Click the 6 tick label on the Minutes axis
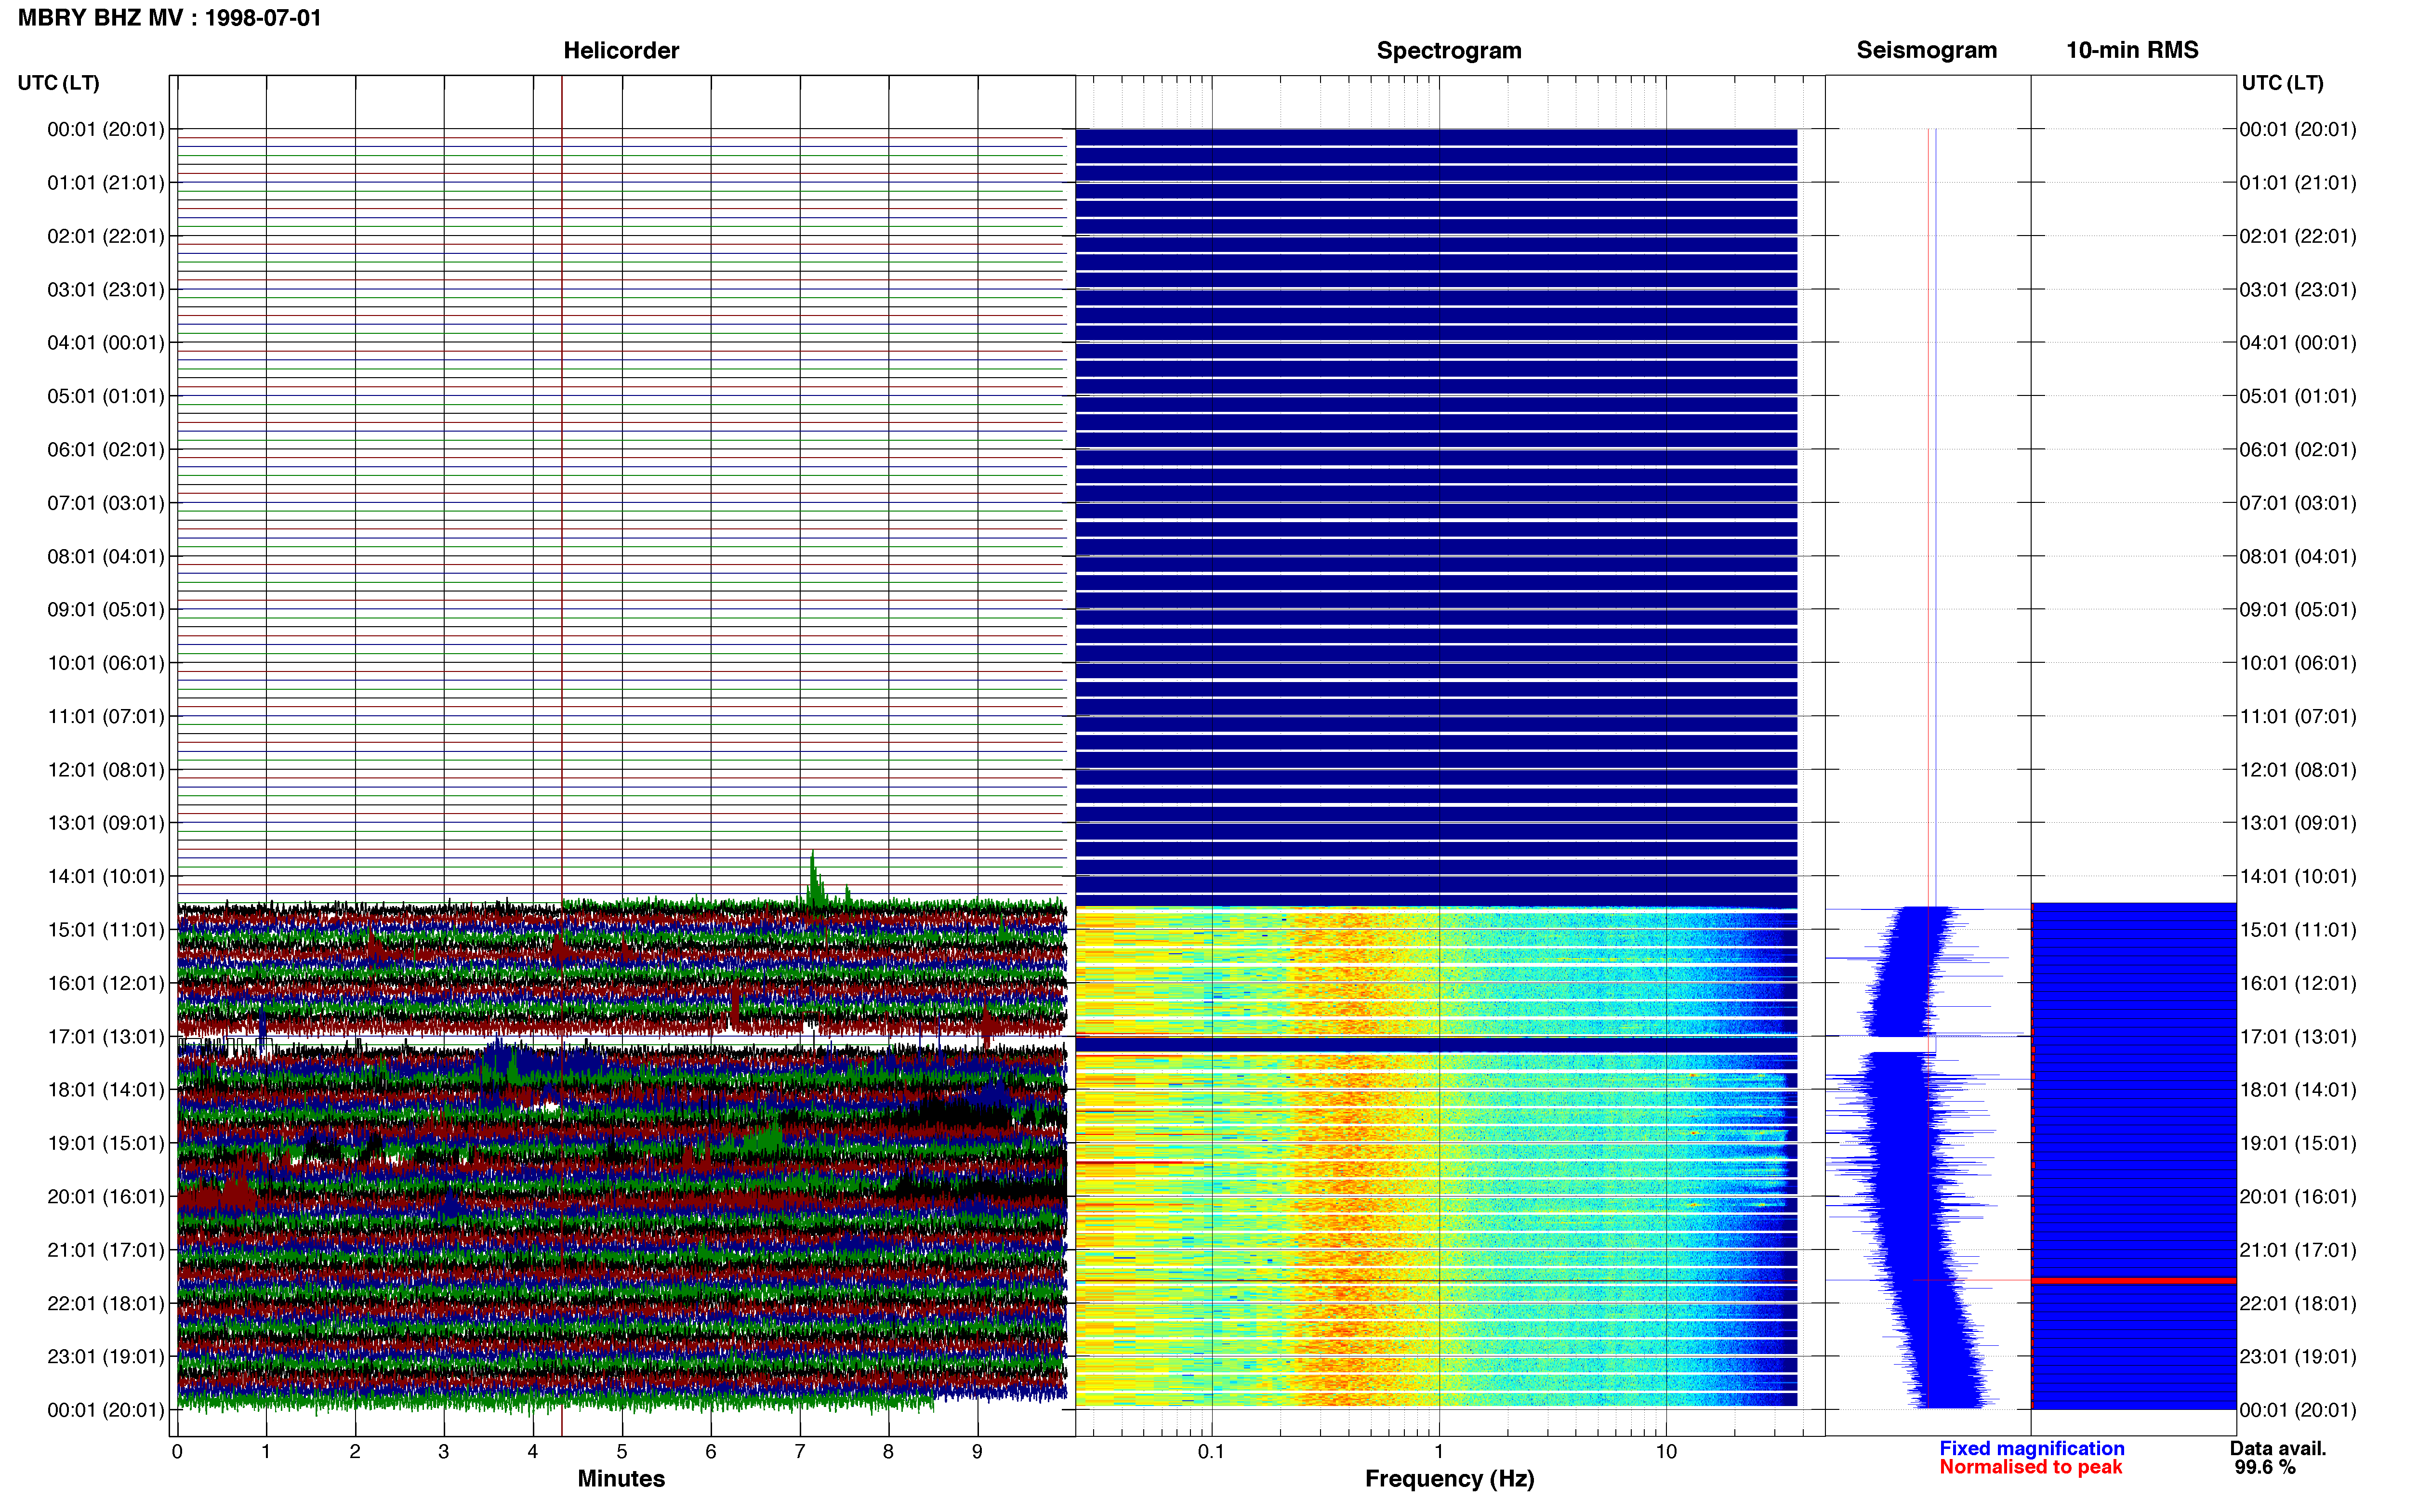This screenshot has width=2418, height=1512. coord(711,1451)
